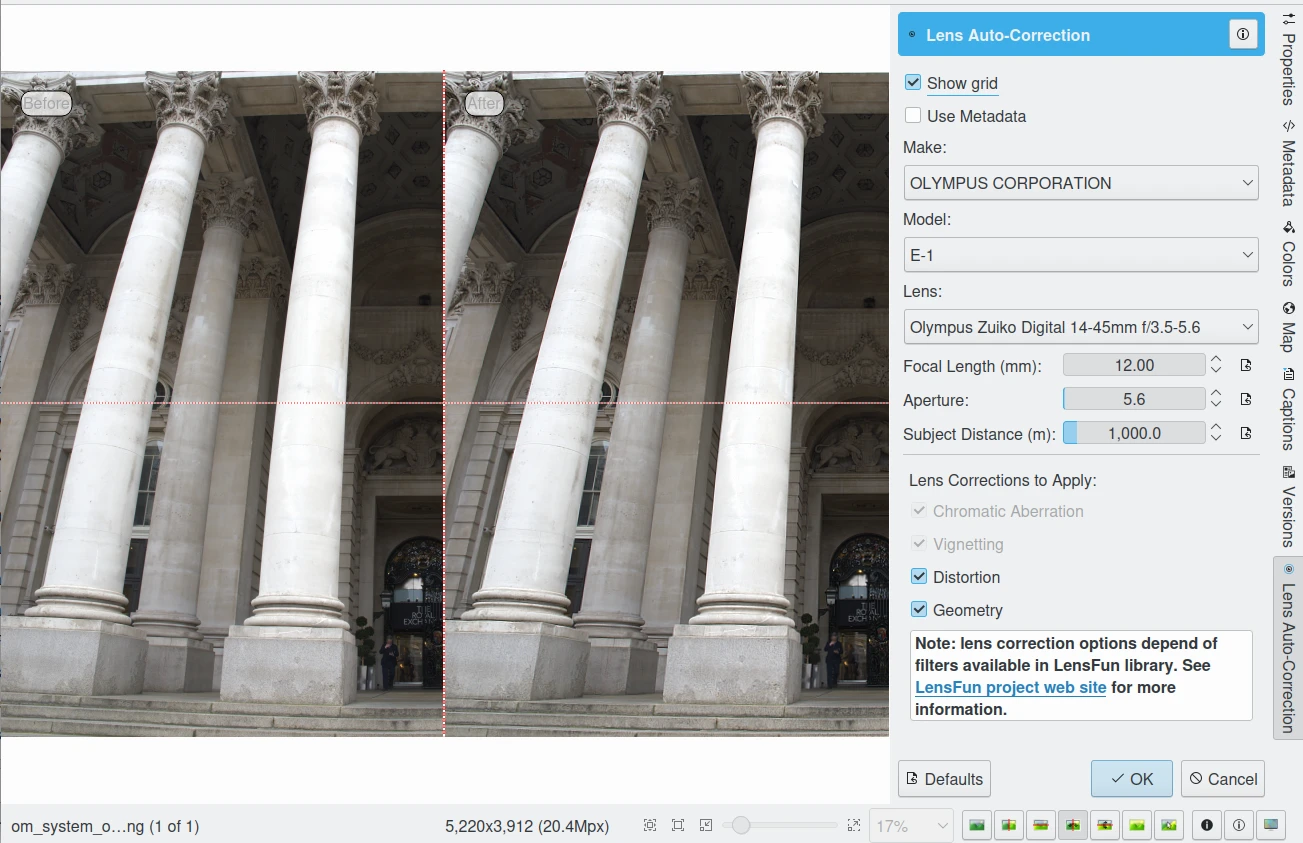Toggle the under-exposure indicator
The height and width of the screenshot is (843, 1303).
[x=1207, y=826]
